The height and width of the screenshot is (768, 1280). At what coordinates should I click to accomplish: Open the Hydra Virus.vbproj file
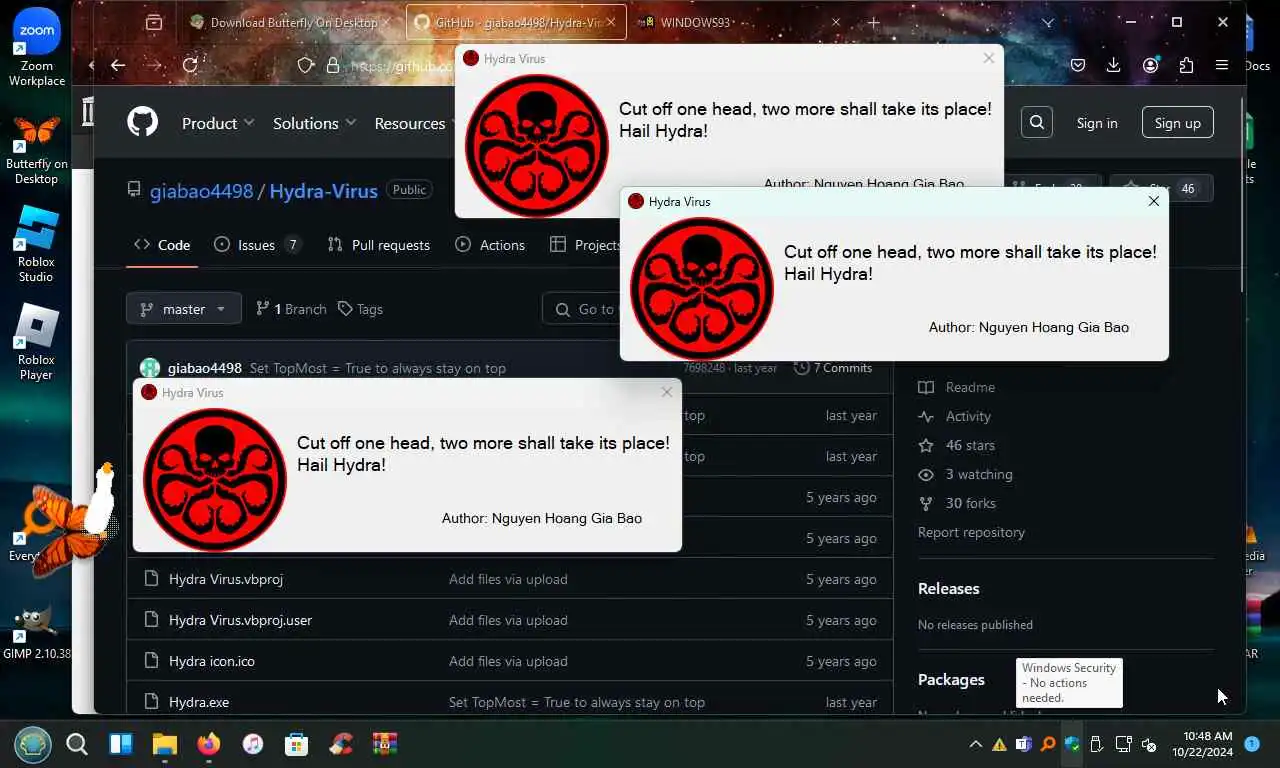pos(226,579)
